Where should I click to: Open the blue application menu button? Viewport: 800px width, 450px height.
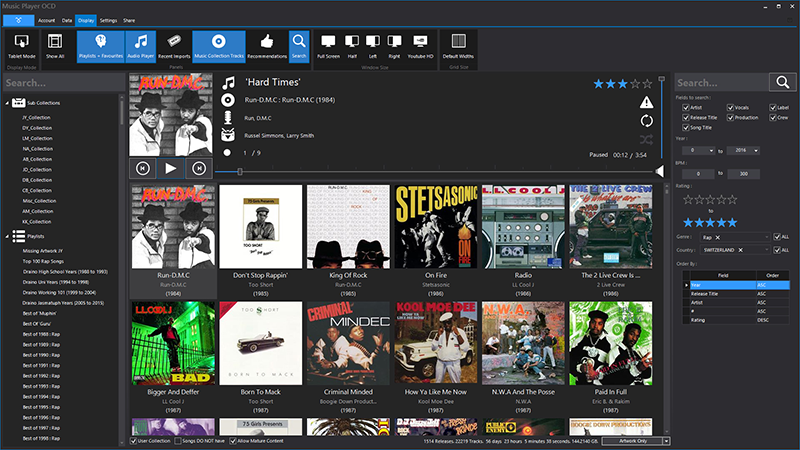point(18,20)
